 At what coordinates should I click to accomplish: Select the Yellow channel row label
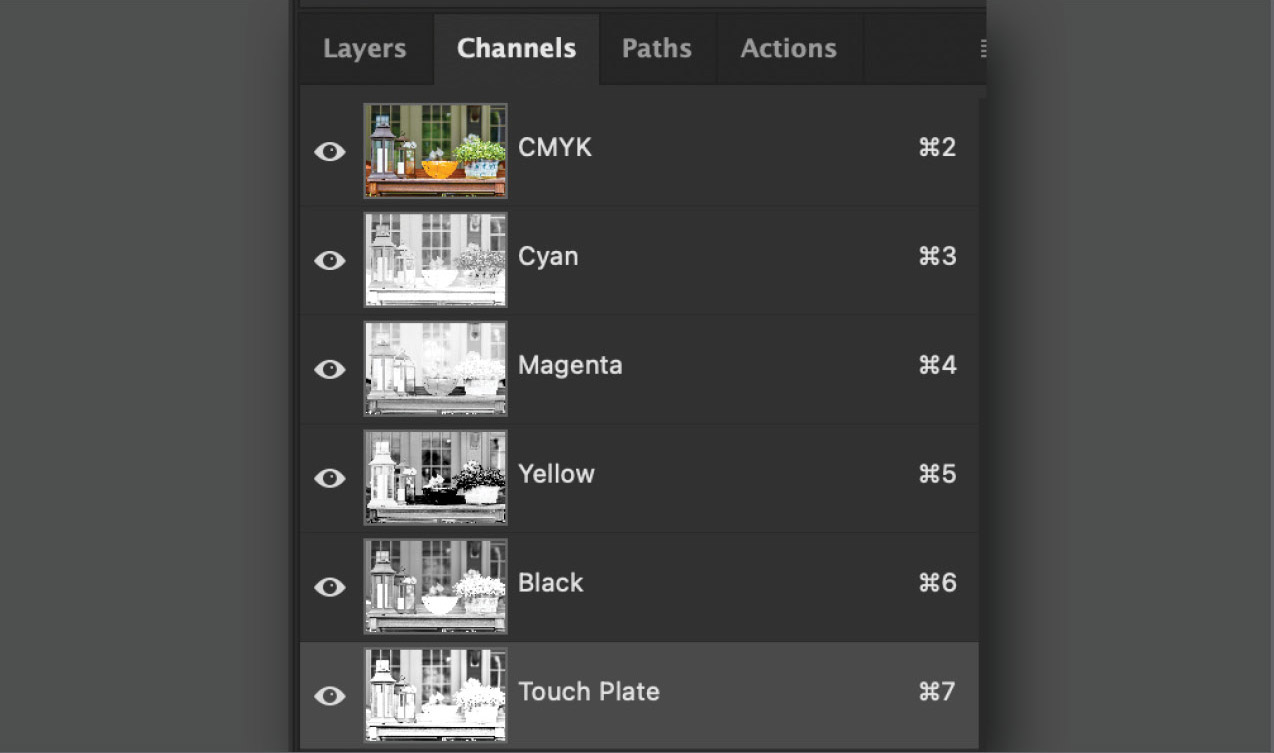coord(556,474)
